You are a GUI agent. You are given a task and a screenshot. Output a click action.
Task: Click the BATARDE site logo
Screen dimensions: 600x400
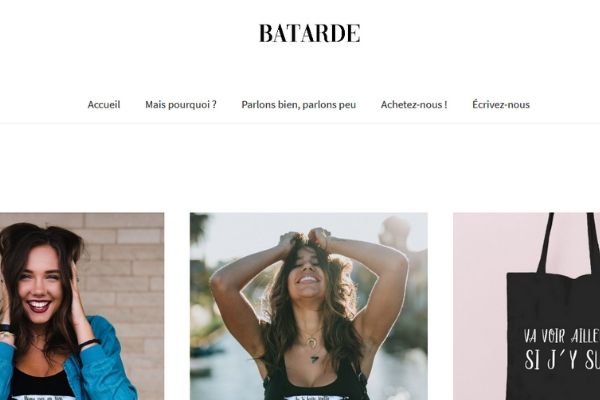310,33
